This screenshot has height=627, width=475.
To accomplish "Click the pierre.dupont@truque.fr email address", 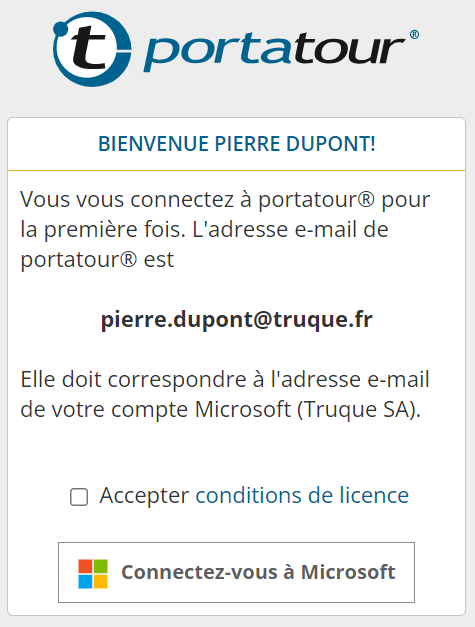I will pyautogui.click(x=237, y=320).
